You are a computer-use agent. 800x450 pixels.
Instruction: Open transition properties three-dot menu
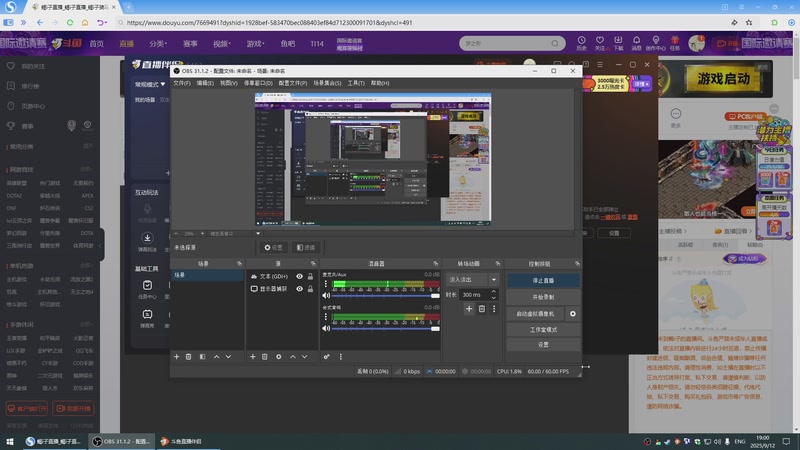click(494, 309)
